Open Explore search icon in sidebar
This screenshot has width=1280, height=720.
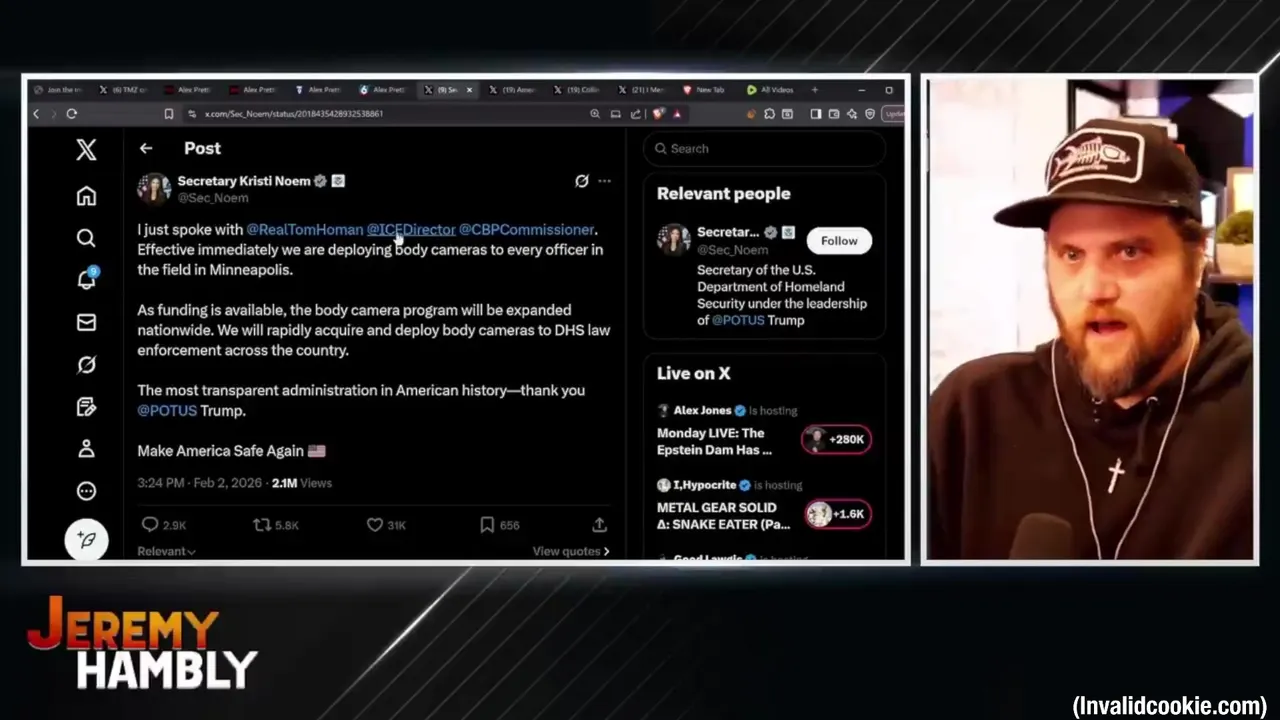click(86, 238)
